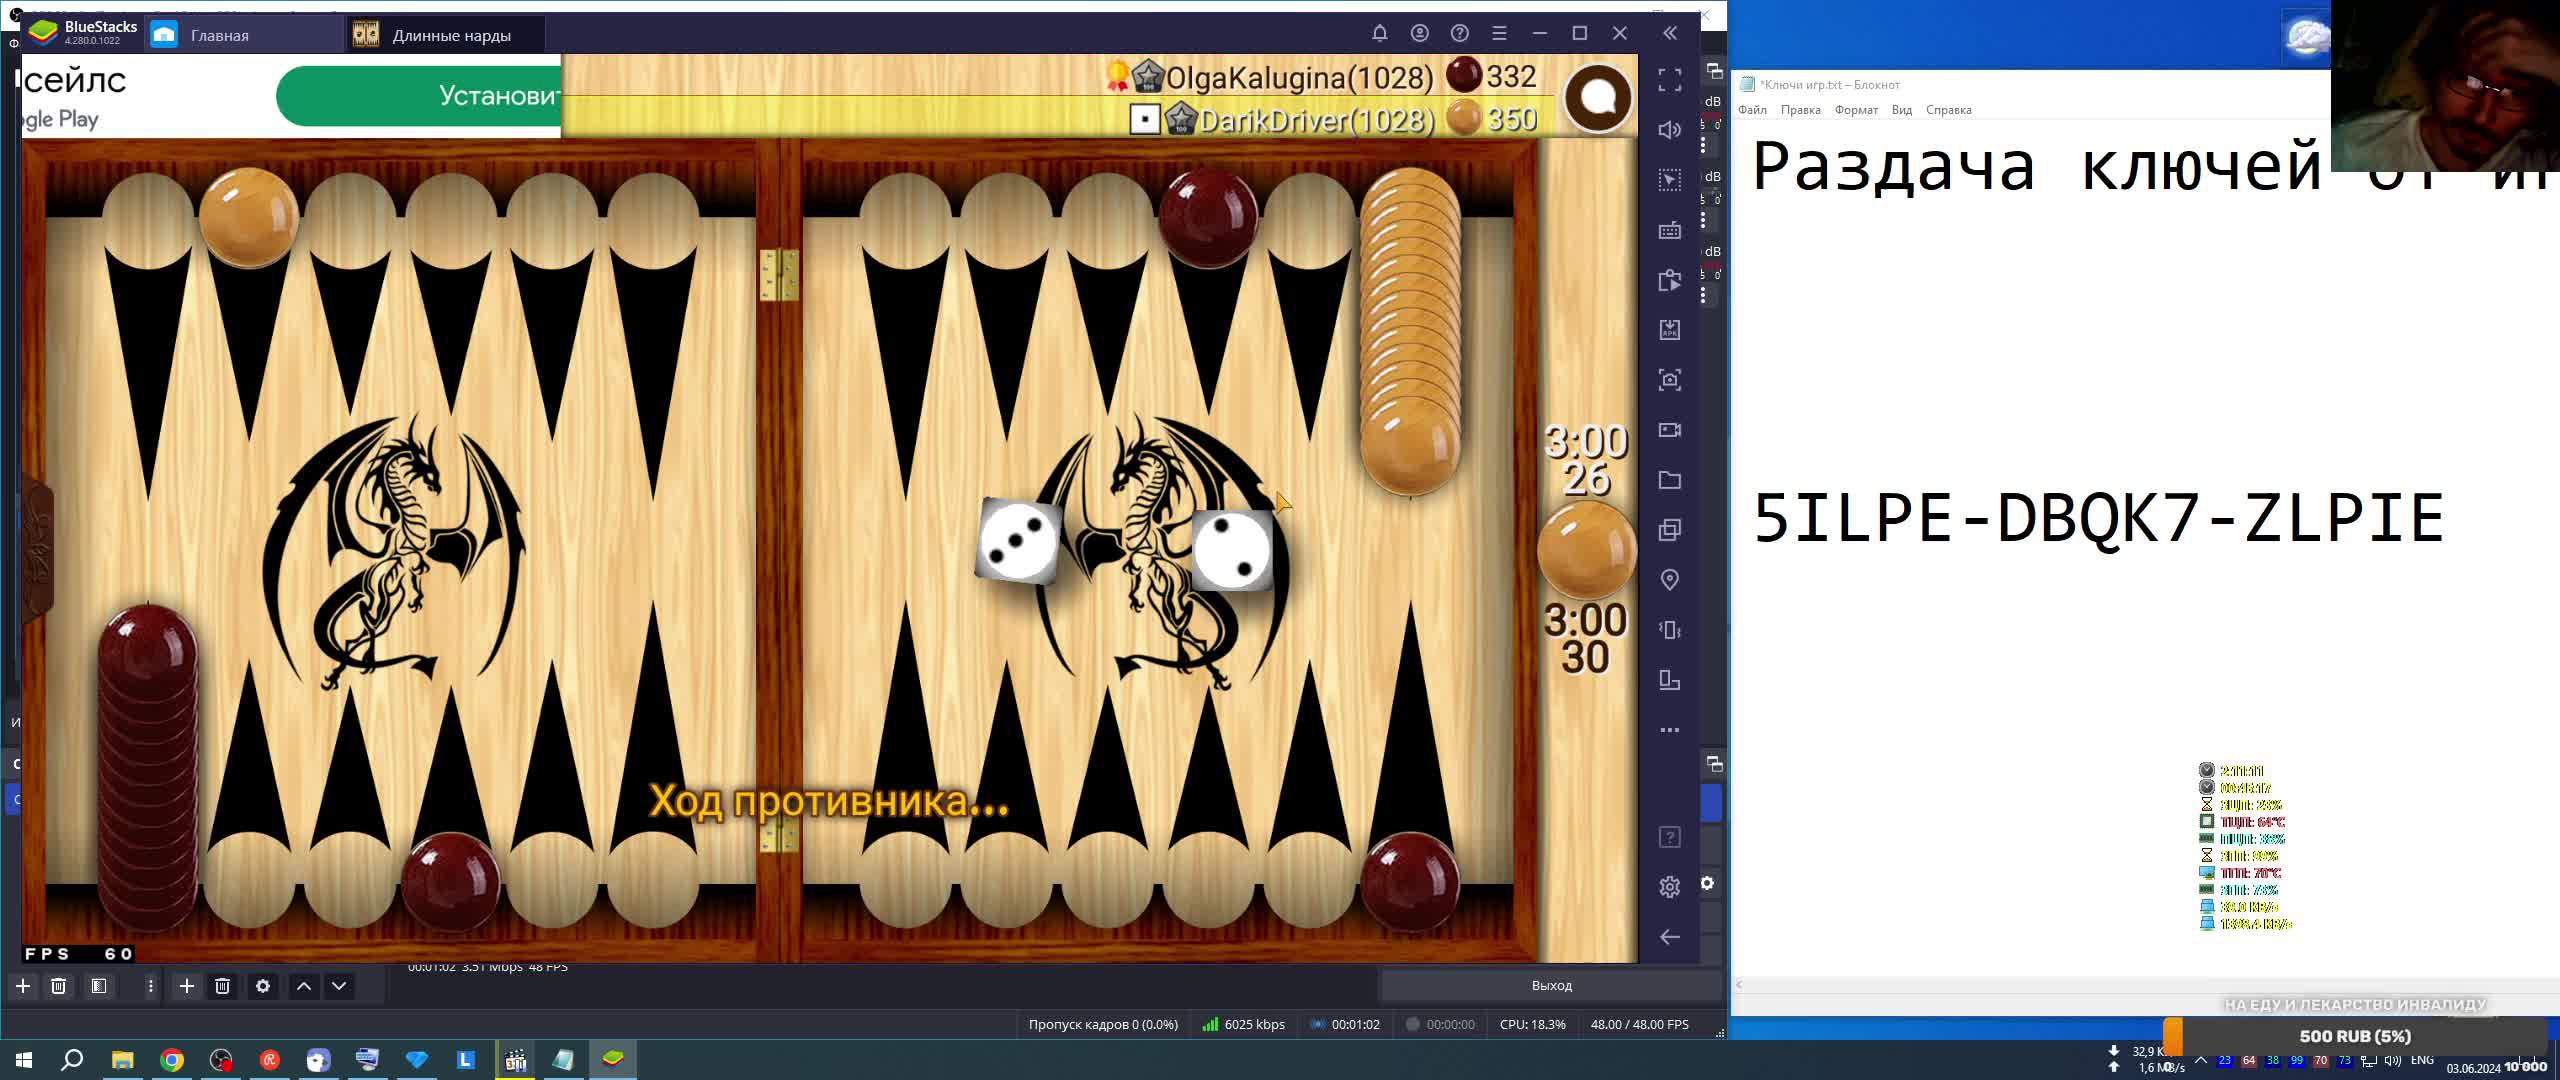Open media folder icon in sidebar
2560x1080 pixels.
[1669, 480]
